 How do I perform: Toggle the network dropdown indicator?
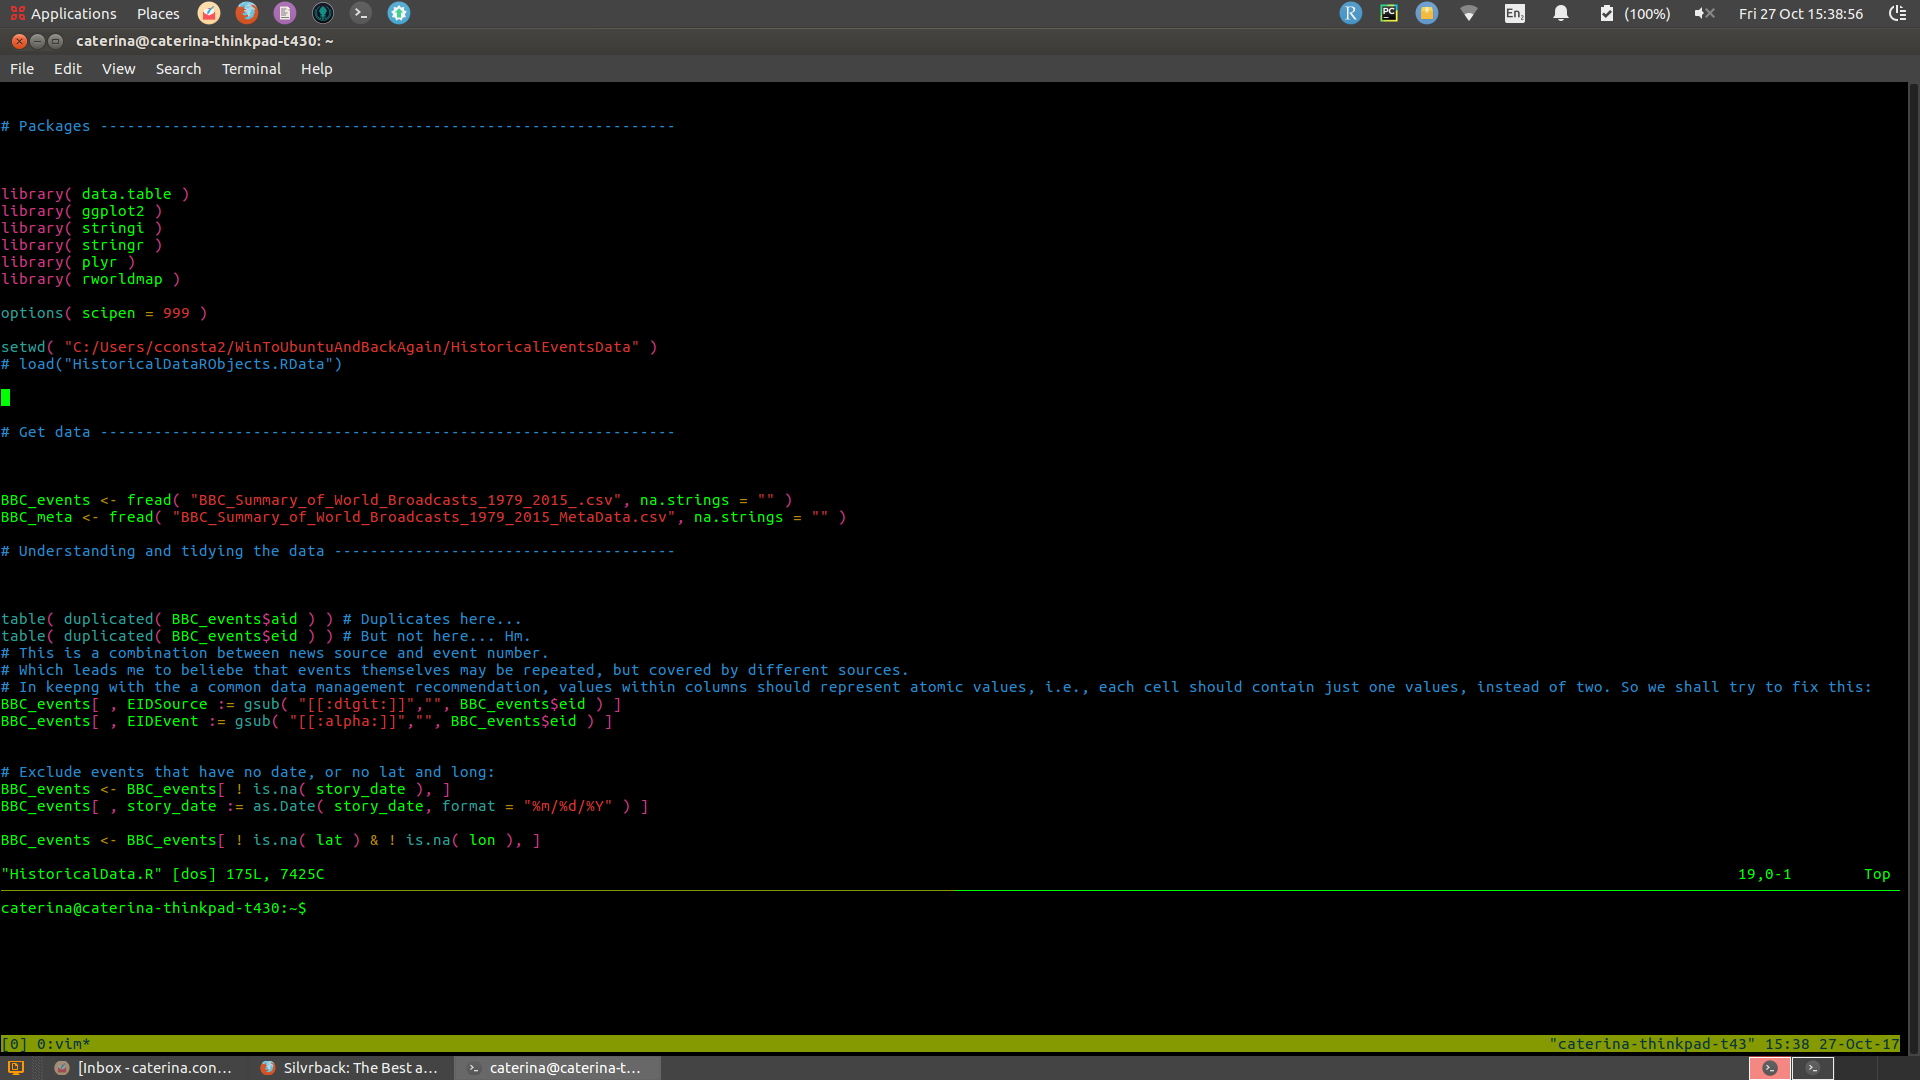[1468, 13]
